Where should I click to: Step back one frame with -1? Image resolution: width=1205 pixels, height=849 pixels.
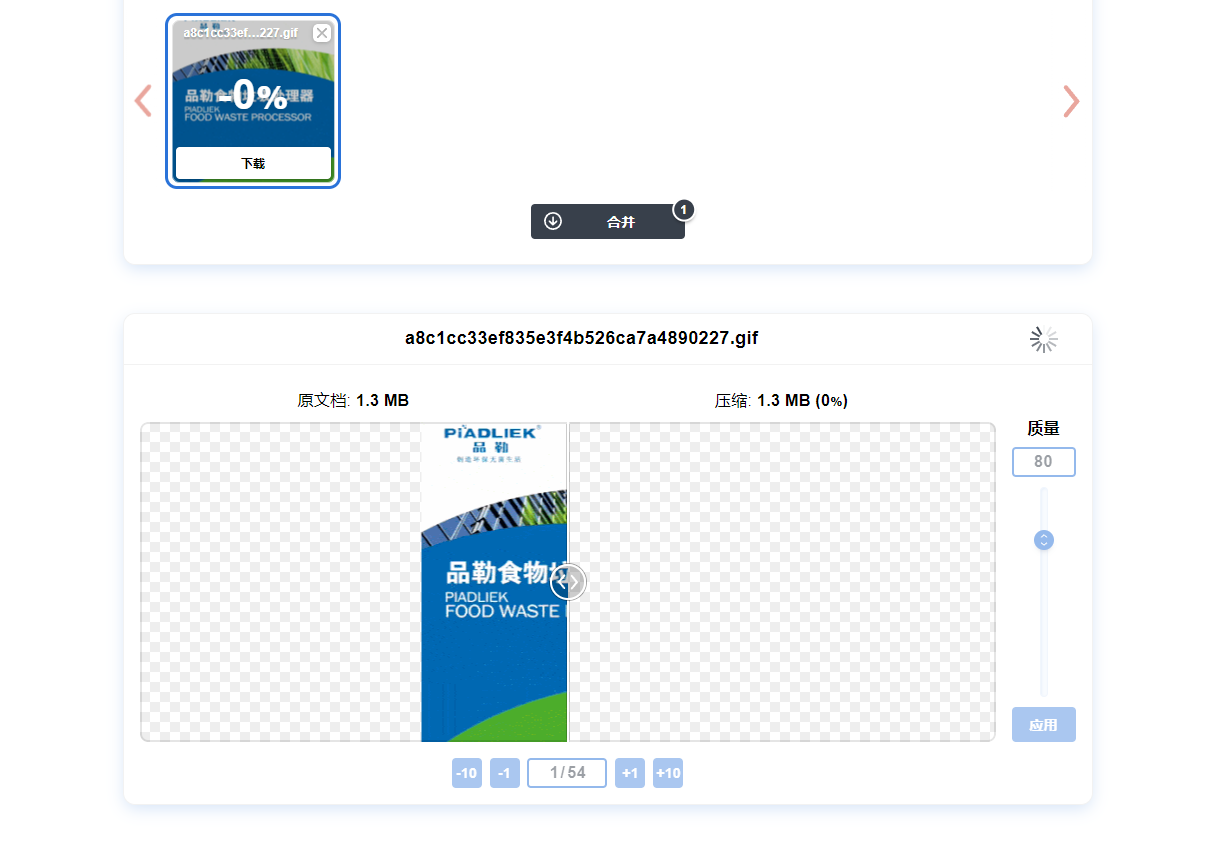504,773
